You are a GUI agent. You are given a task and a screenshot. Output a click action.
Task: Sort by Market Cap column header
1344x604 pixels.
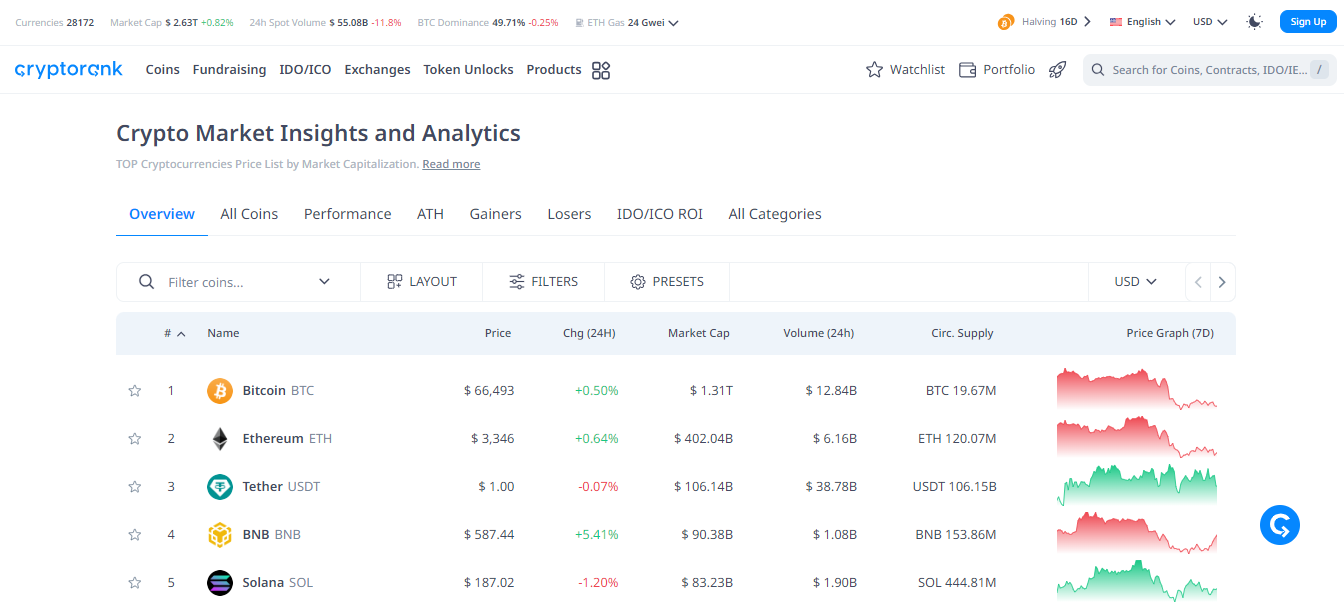coord(699,333)
